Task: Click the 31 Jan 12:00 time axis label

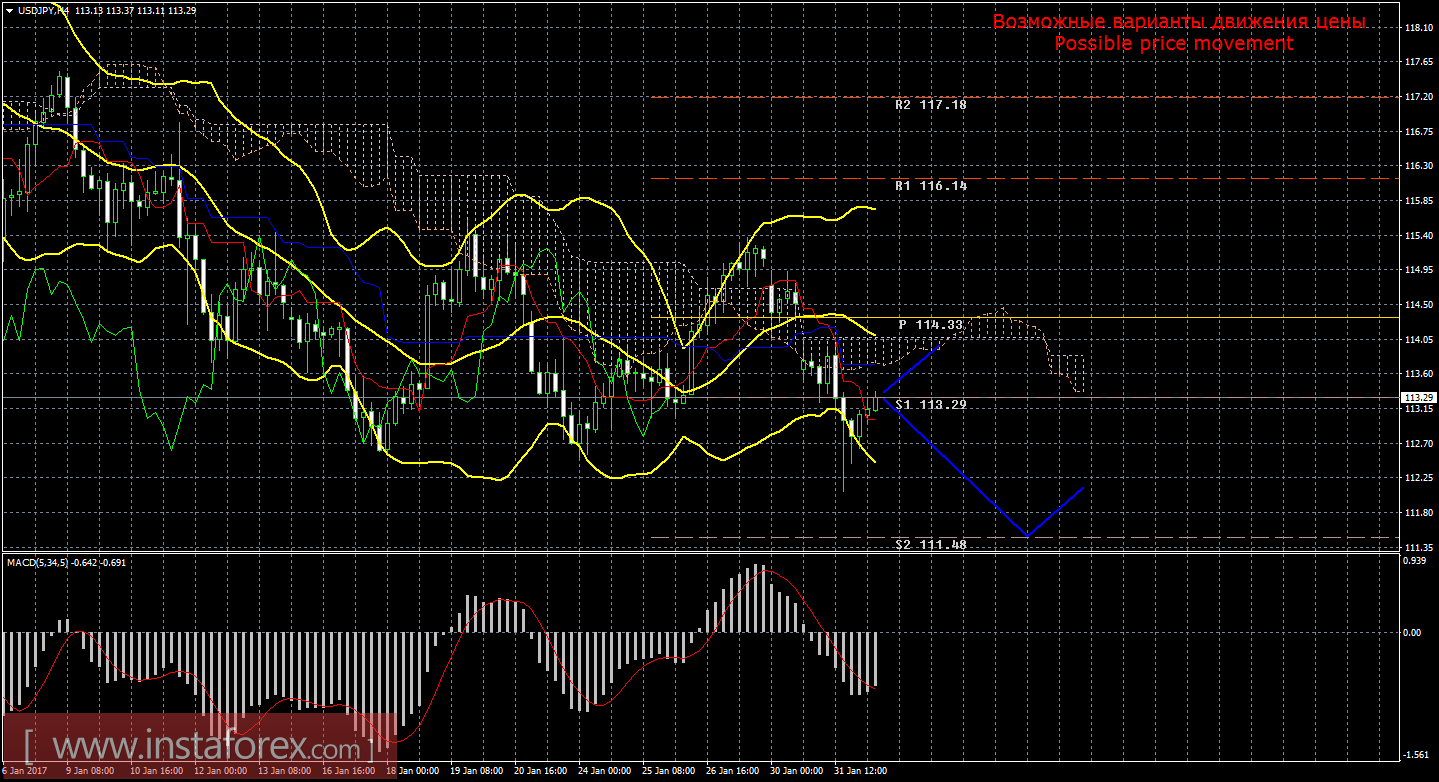Action: point(861,772)
